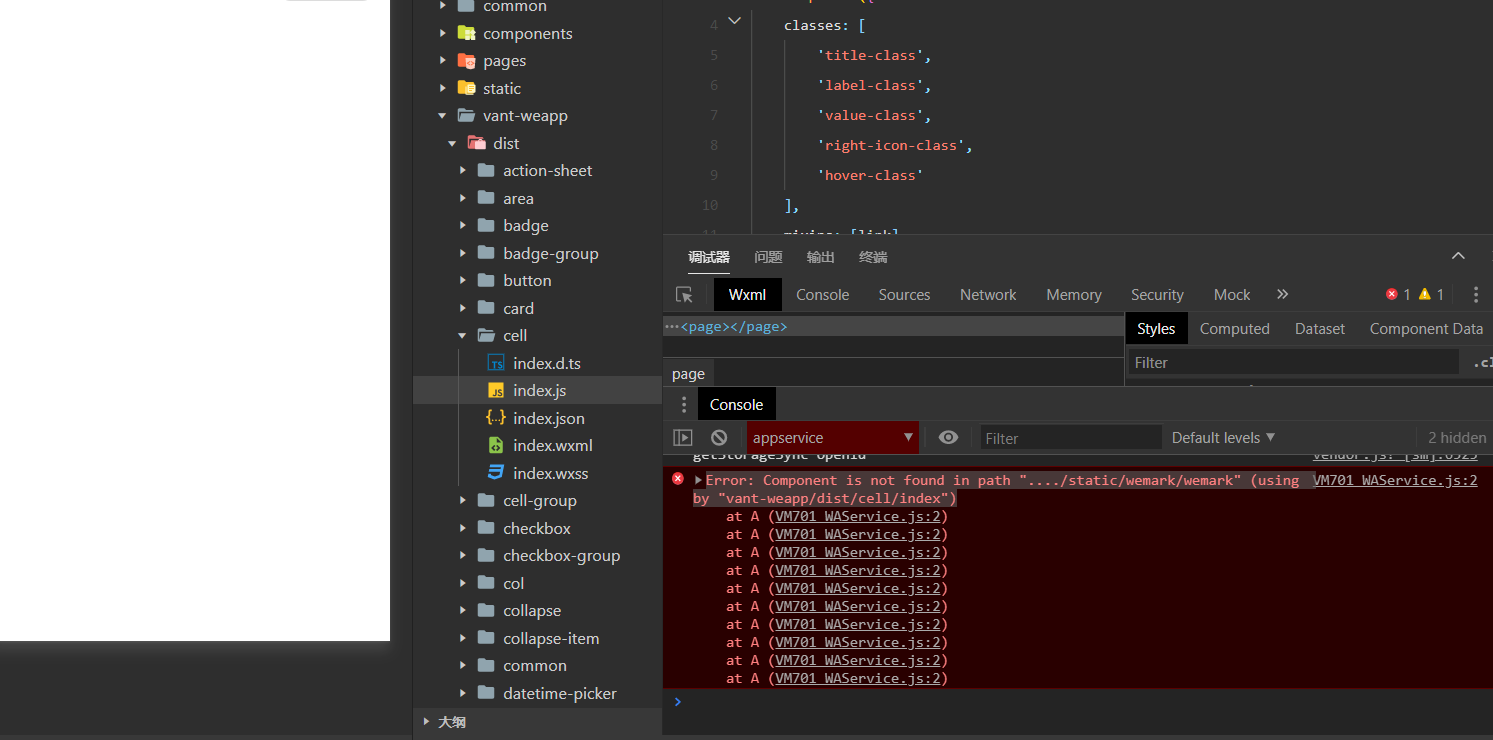
Task: Click the red error count indicator
Action: (x=1397, y=295)
